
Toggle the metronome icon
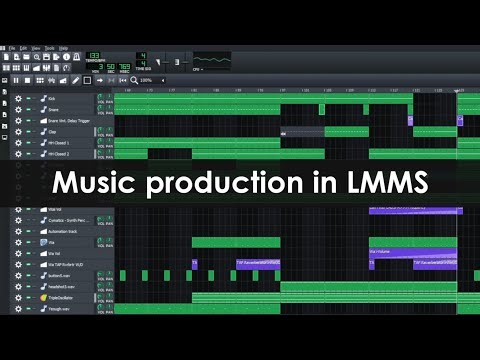[x=76, y=57]
